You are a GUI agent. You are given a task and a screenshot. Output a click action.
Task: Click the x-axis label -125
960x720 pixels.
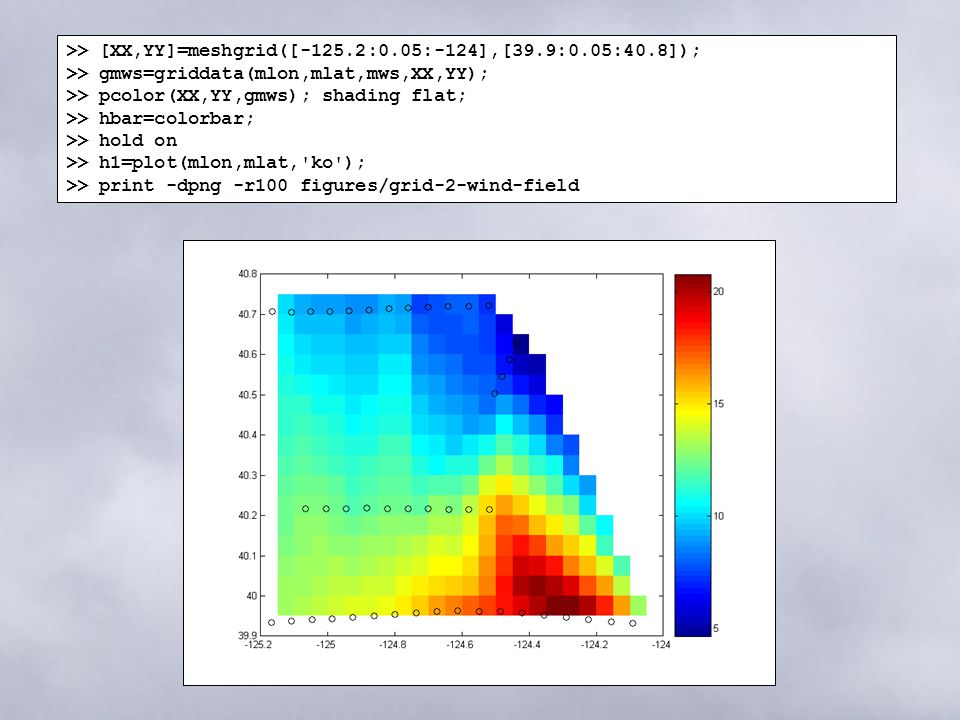pyautogui.click(x=326, y=645)
